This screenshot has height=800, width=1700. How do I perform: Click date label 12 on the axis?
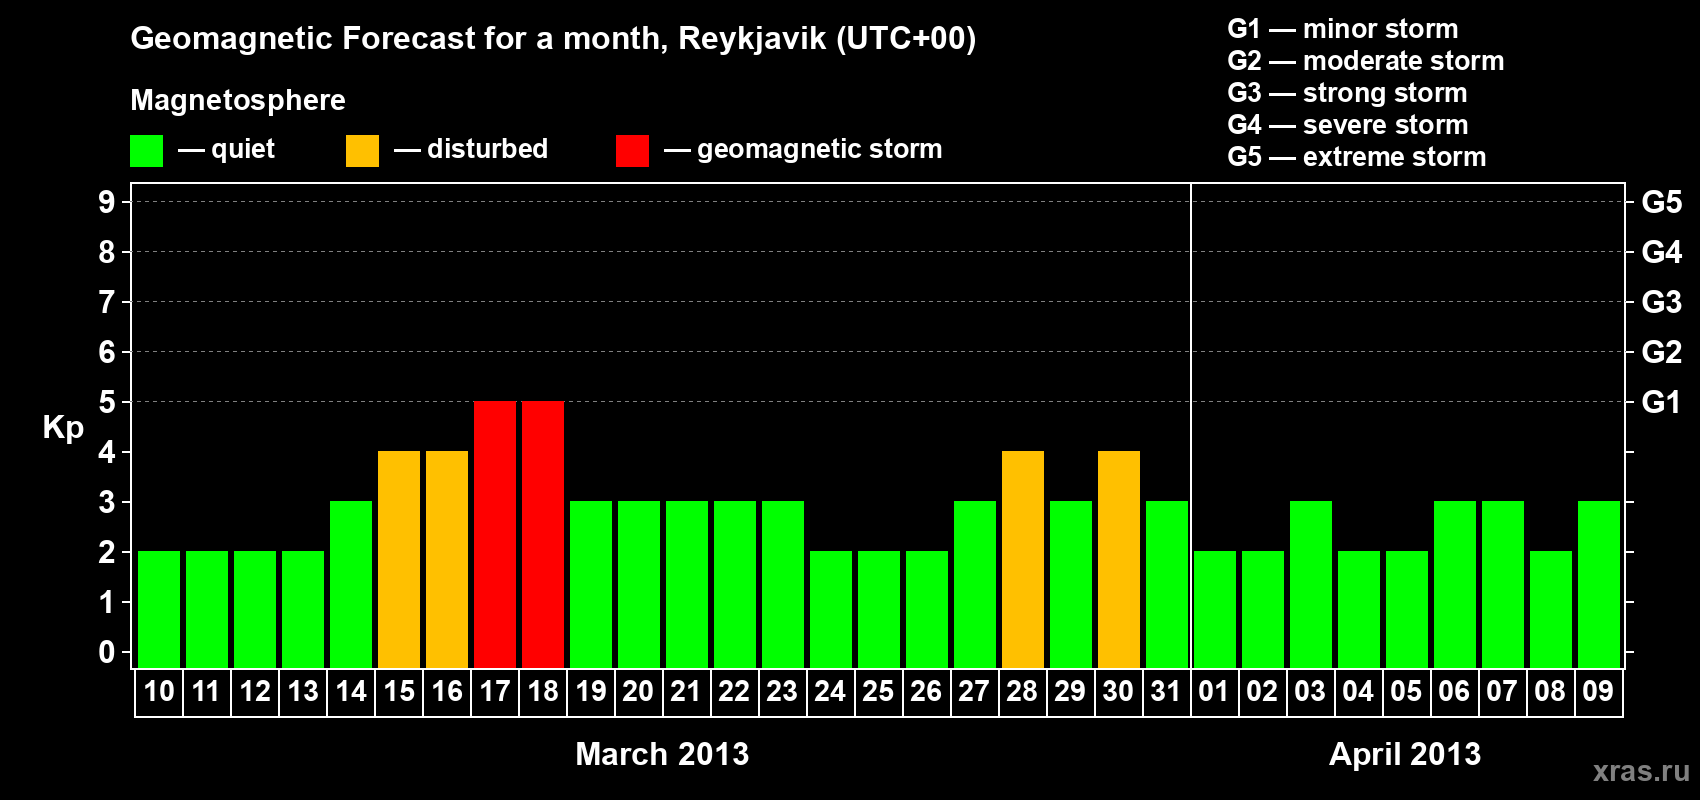point(255,691)
